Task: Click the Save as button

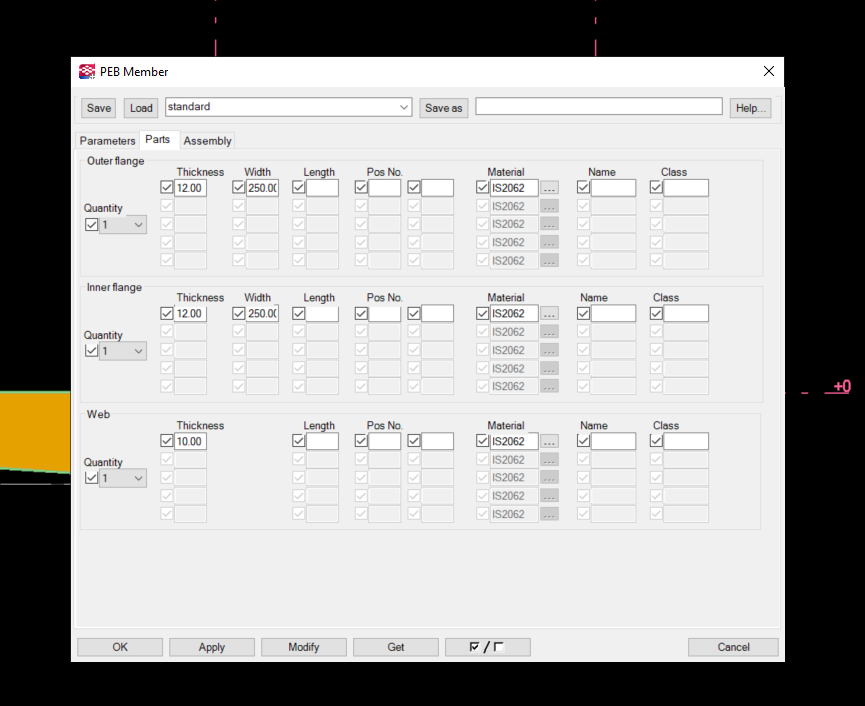Action: pyautogui.click(x=444, y=108)
